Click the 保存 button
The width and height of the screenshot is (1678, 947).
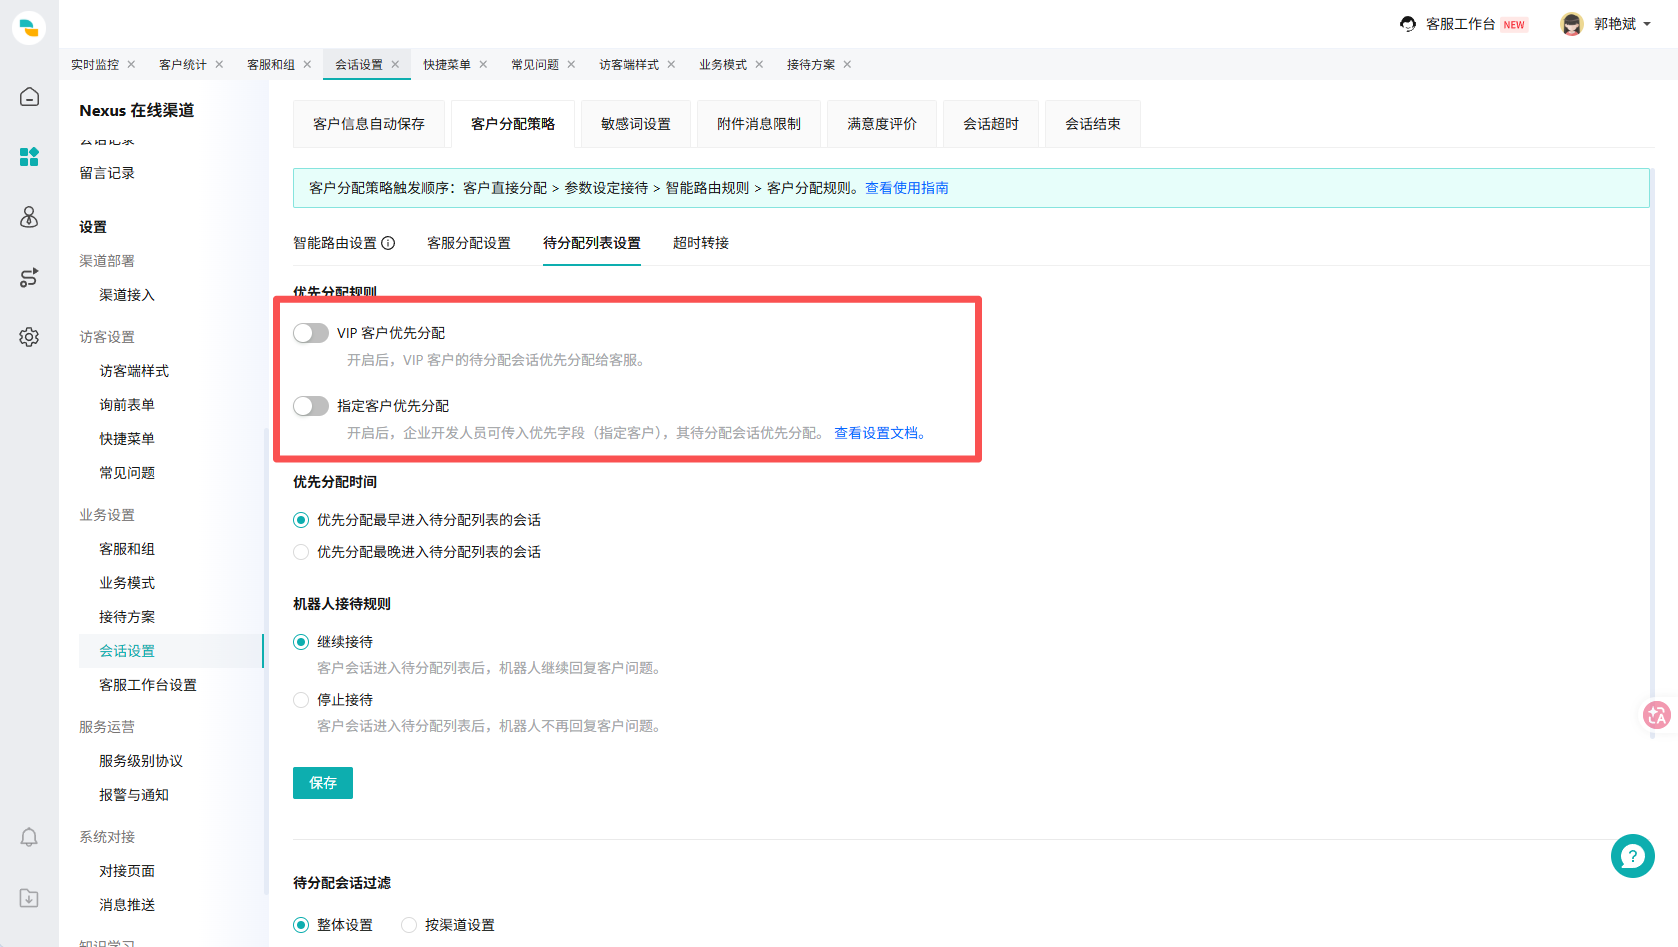click(x=323, y=783)
